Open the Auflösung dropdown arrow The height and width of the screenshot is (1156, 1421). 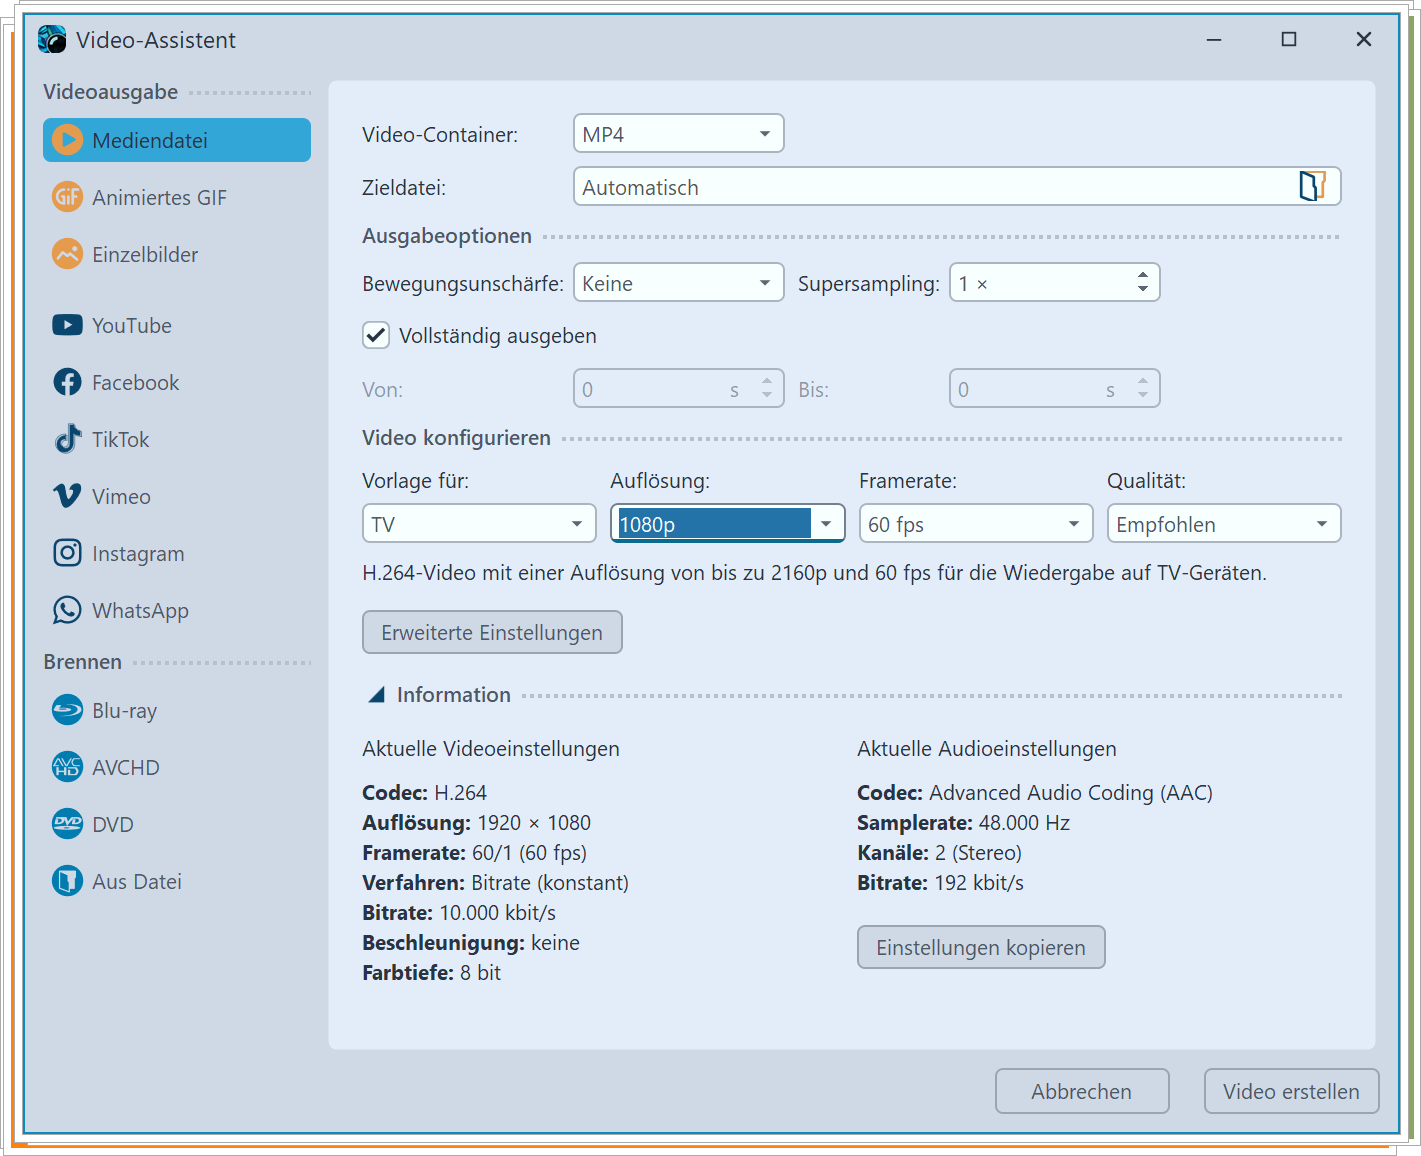(826, 524)
